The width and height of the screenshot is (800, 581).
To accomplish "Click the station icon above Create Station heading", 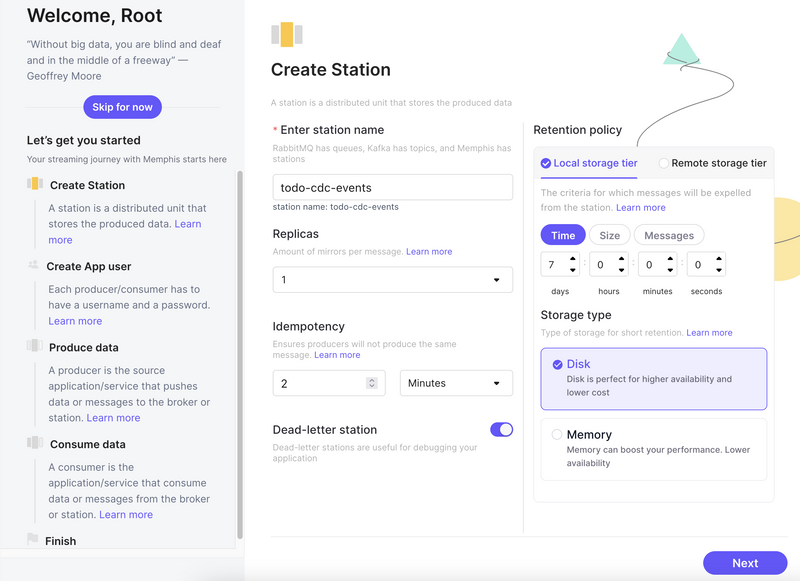I will coord(287,35).
